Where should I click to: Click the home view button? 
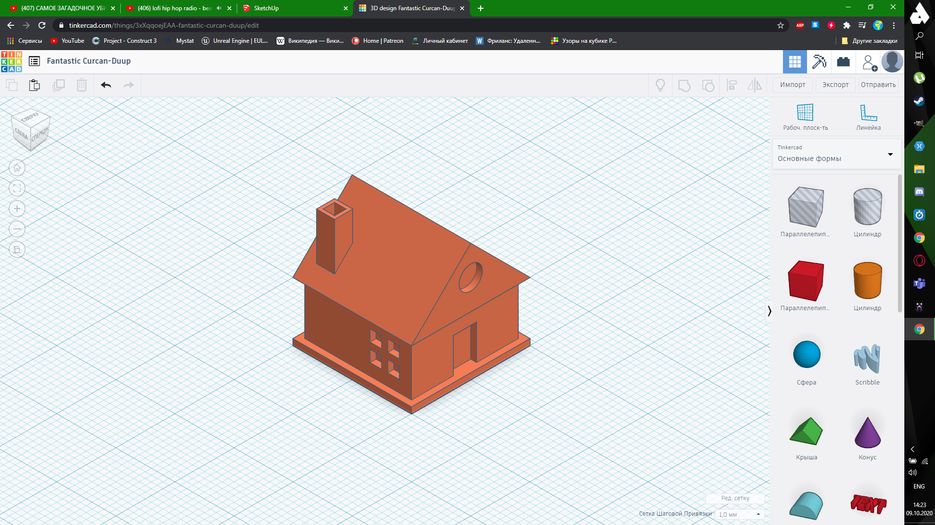[x=17, y=168]
